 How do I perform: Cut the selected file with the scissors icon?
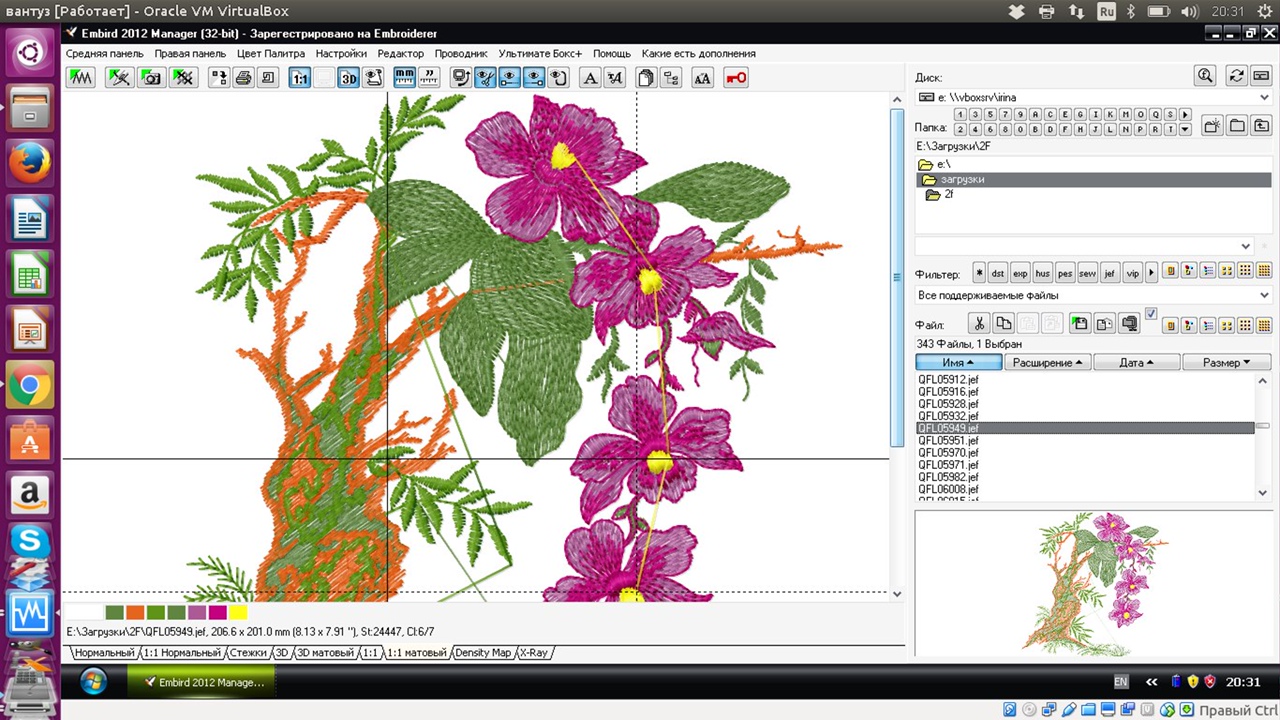tap(979, 323)
